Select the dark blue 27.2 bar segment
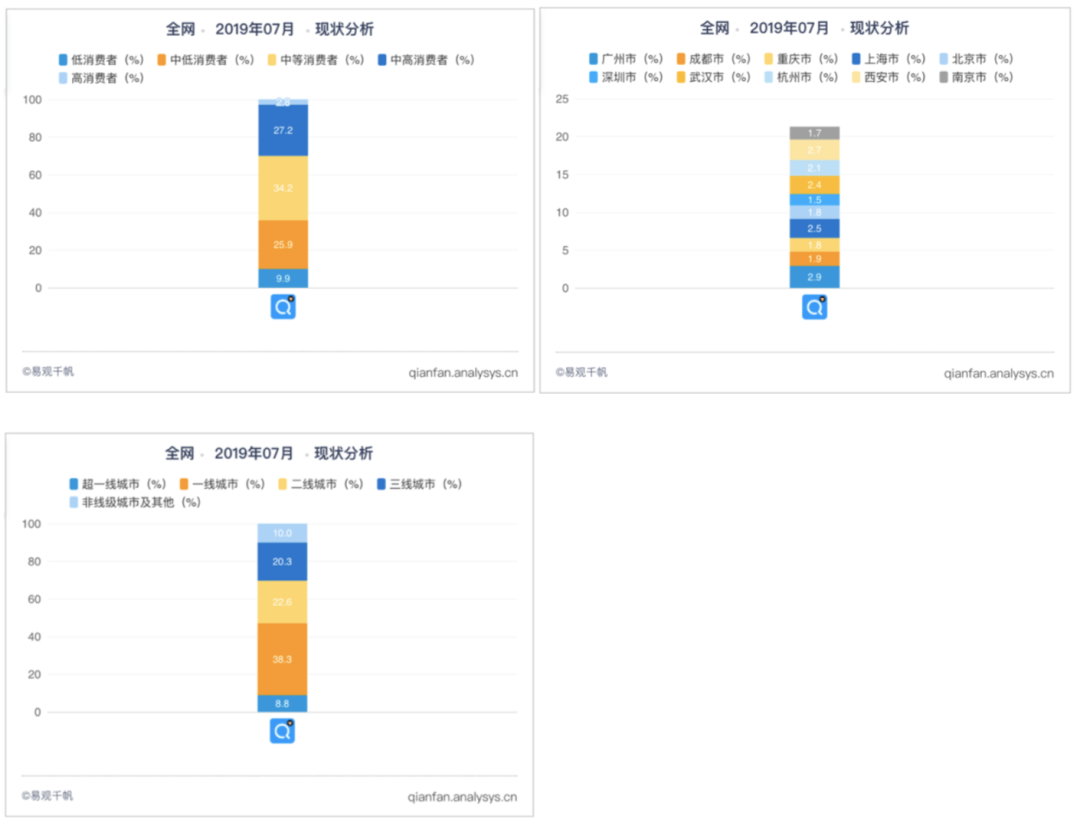Viewport: 1080px width, 829px height. [283, 130]
